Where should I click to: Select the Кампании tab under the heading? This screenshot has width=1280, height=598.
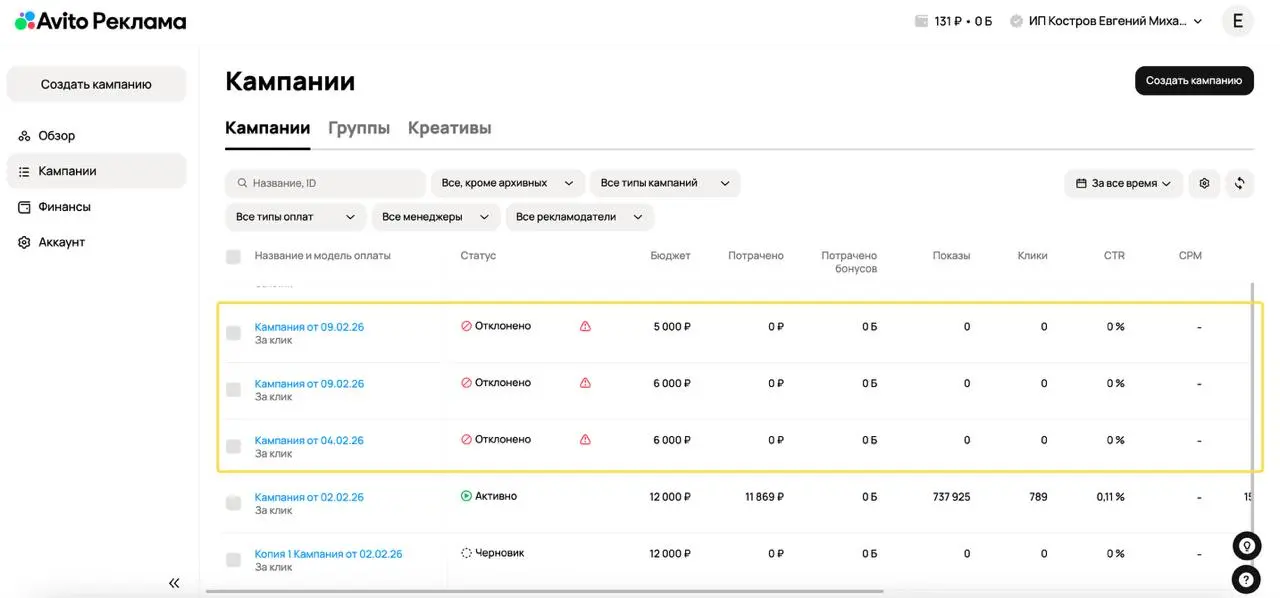[267, 128]
